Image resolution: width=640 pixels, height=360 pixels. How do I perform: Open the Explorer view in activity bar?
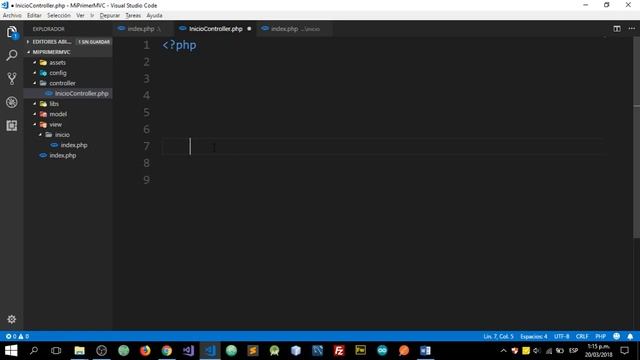coord(11,32)
